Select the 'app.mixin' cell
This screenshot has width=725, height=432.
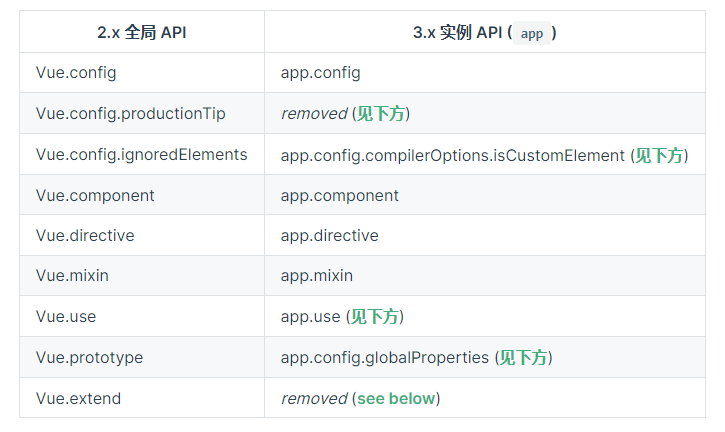click(485, 276)
